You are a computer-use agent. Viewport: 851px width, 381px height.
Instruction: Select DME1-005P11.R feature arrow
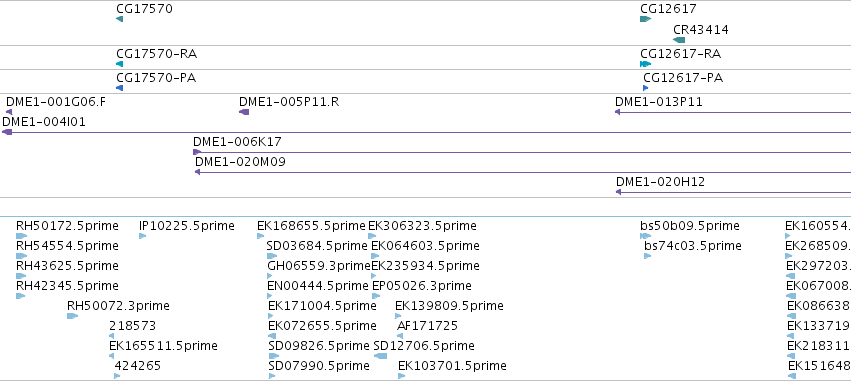pyautogui.click(x=244, y=112)
